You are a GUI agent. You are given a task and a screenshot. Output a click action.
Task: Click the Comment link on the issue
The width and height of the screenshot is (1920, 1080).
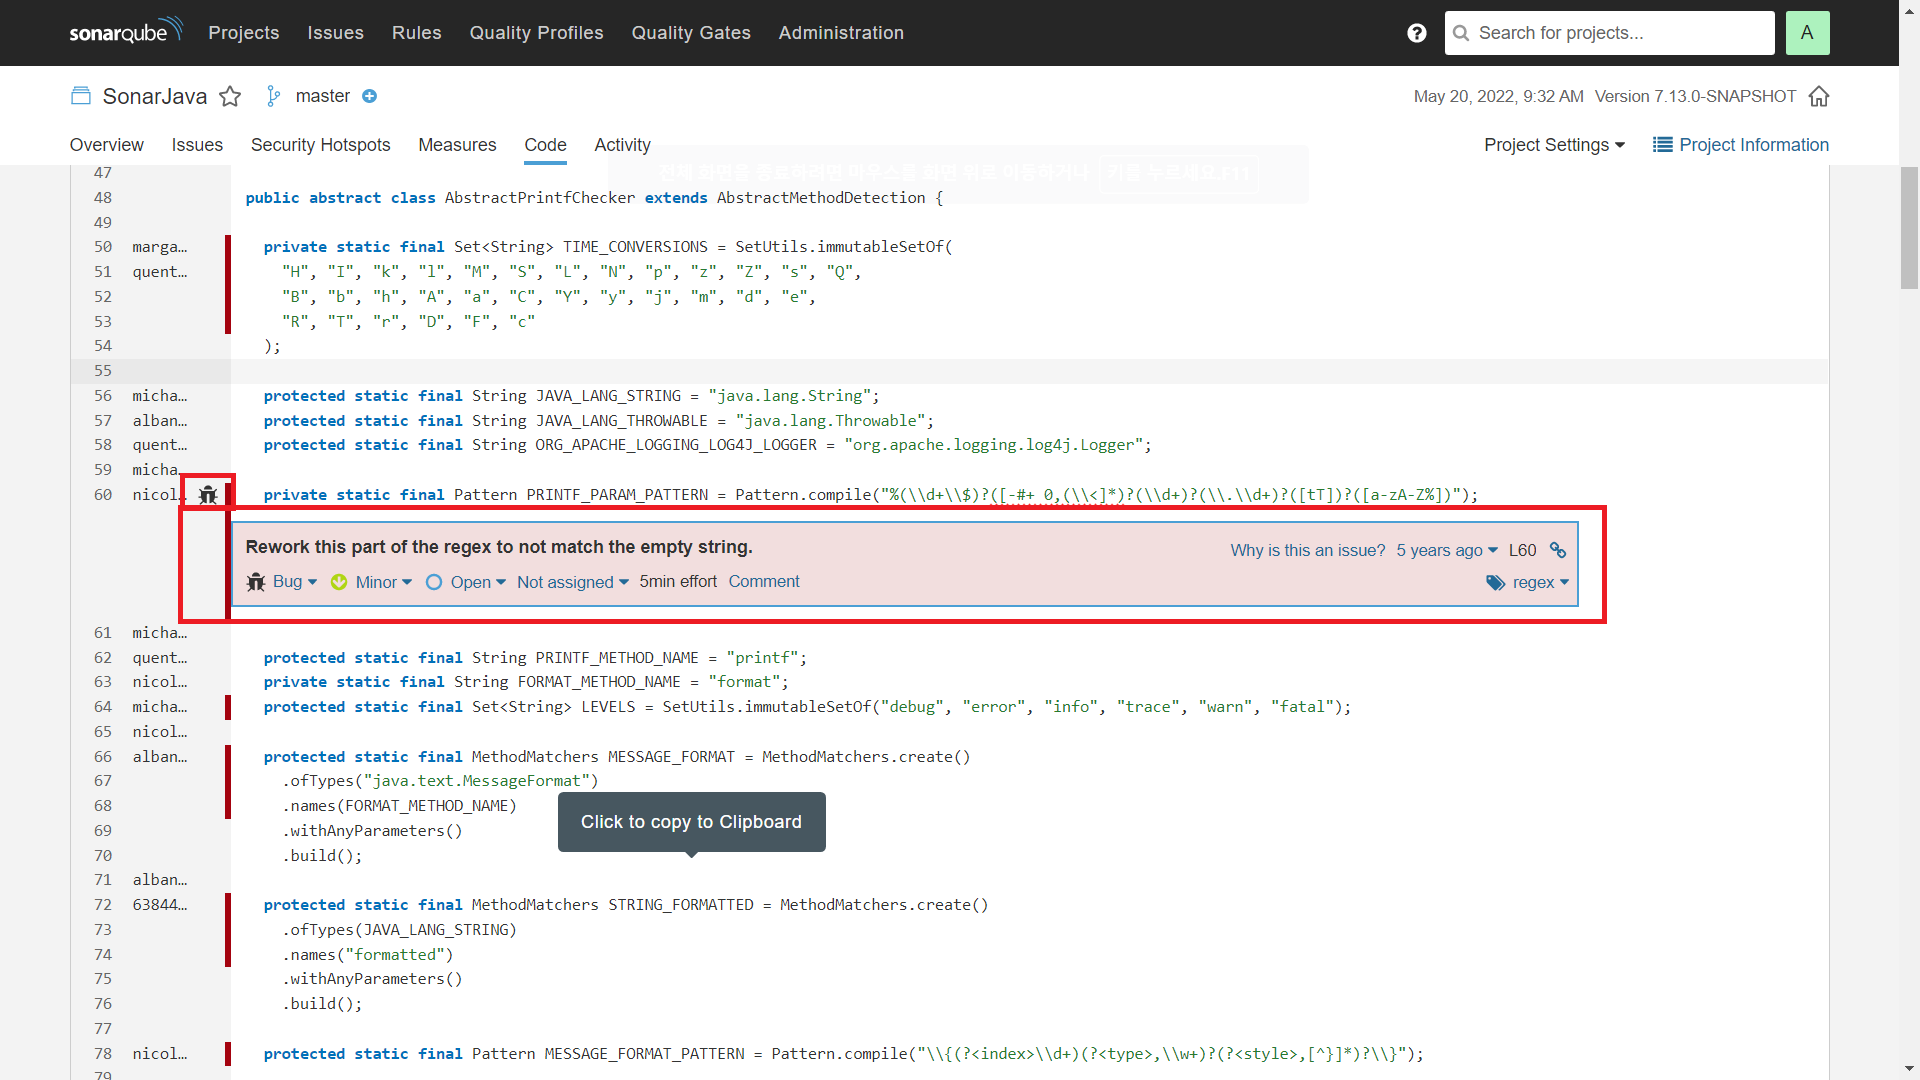764,581
